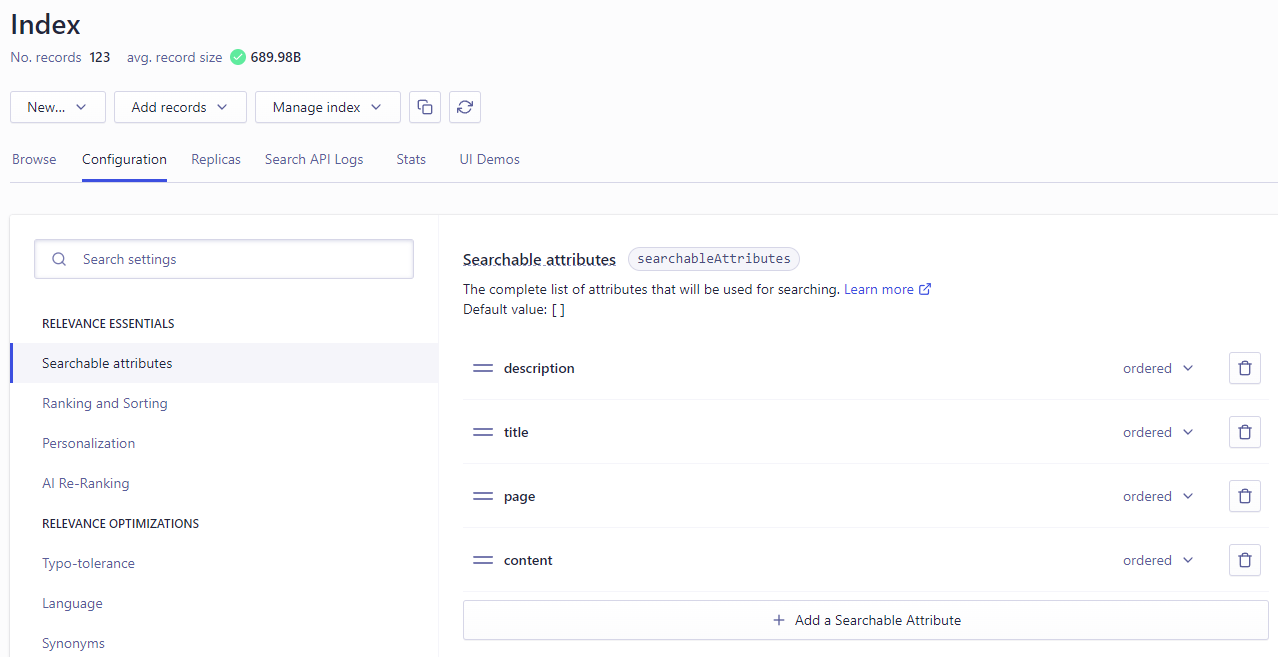1278x657 pixels.
Task: Click the refresh index icon
Action: [464, 107]
